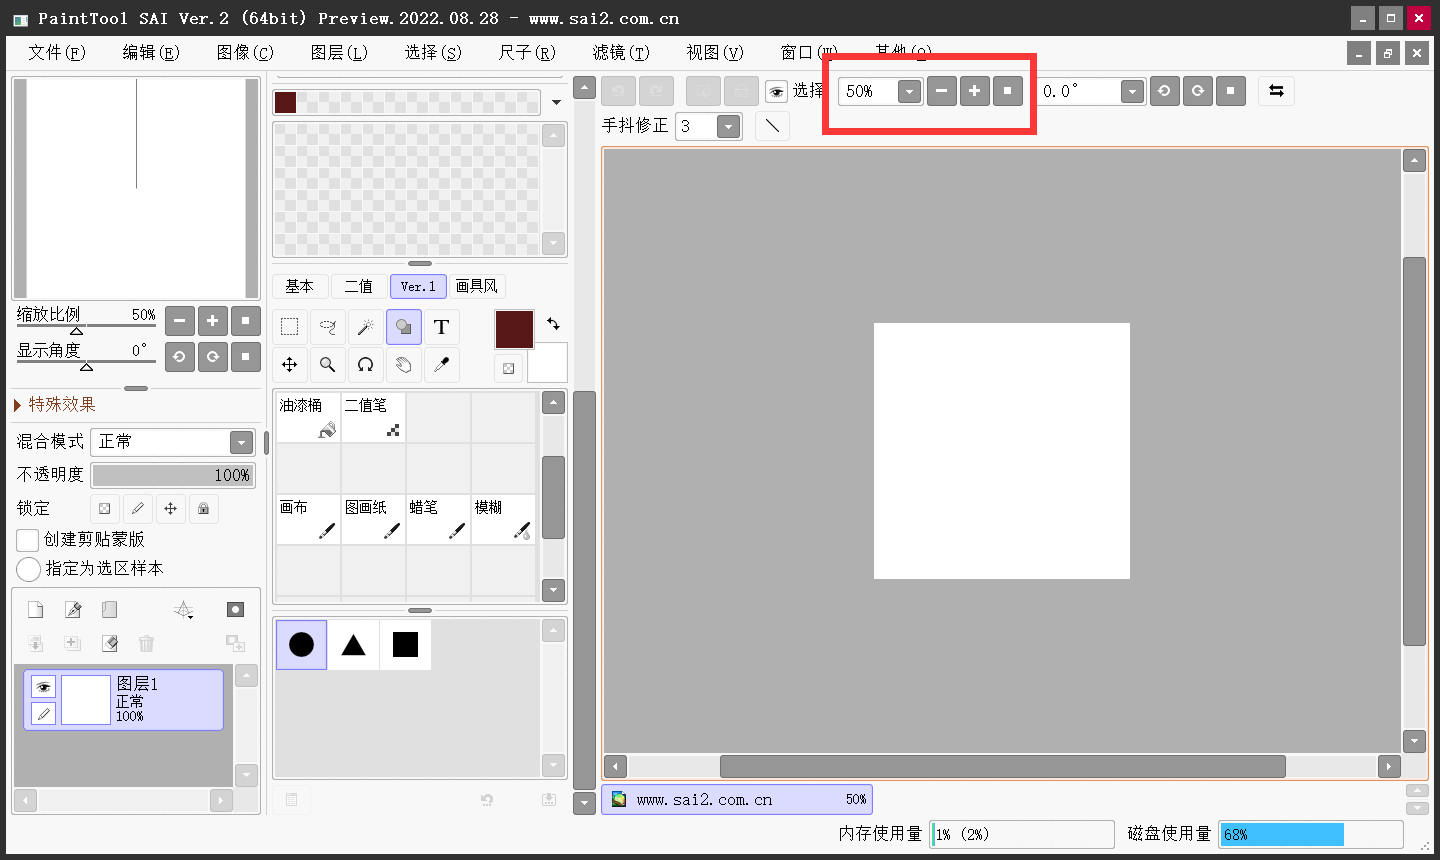This screenshot has height=860, width=1440.
Task: Toggle lock layer movement
Action: tap(171, 509)
